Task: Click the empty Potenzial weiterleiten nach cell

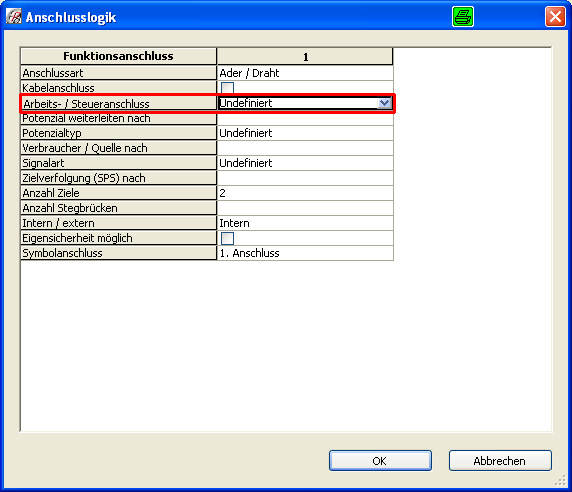Action: pyautogui.click(x=305, y=119)
